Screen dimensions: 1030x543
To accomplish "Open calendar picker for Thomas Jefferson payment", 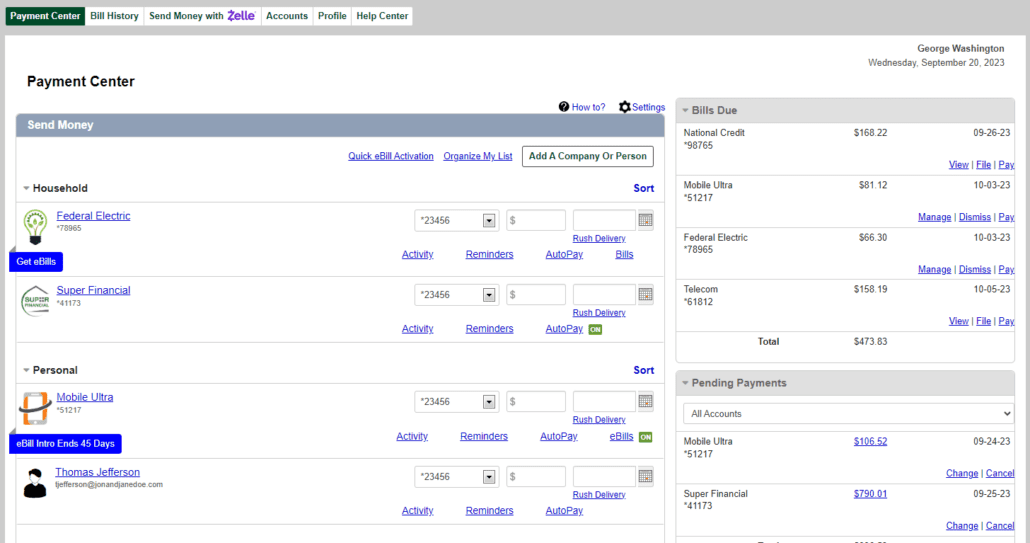I will [646, 476].
